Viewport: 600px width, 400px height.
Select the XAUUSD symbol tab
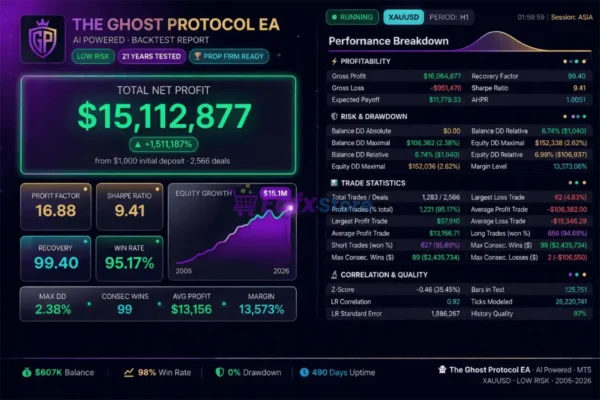tap(403, 17)
